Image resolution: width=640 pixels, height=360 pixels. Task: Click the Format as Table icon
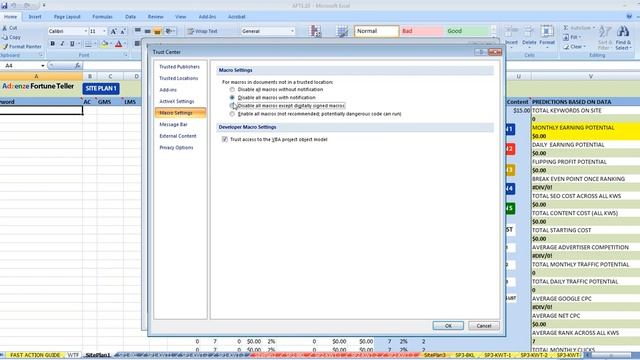pos(342,31)
